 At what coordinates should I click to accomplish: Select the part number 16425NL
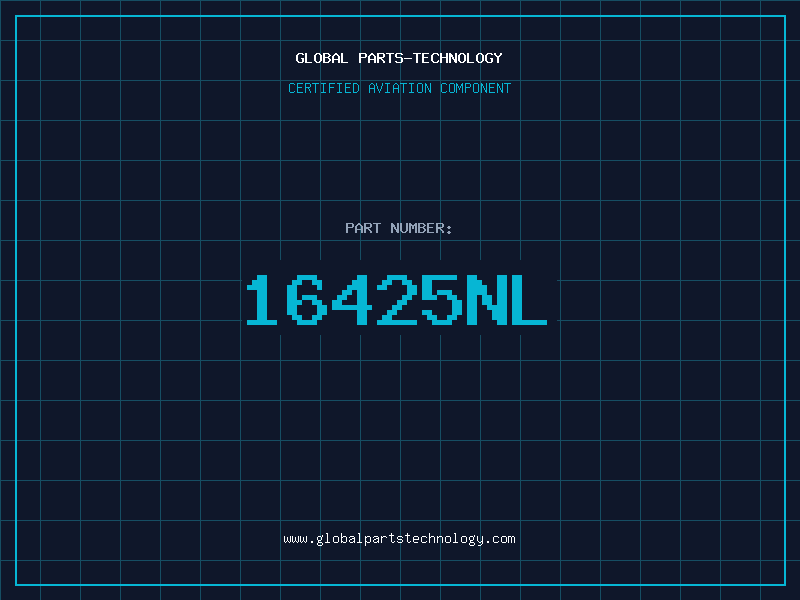pyautogui.click(x=397, y=300)
